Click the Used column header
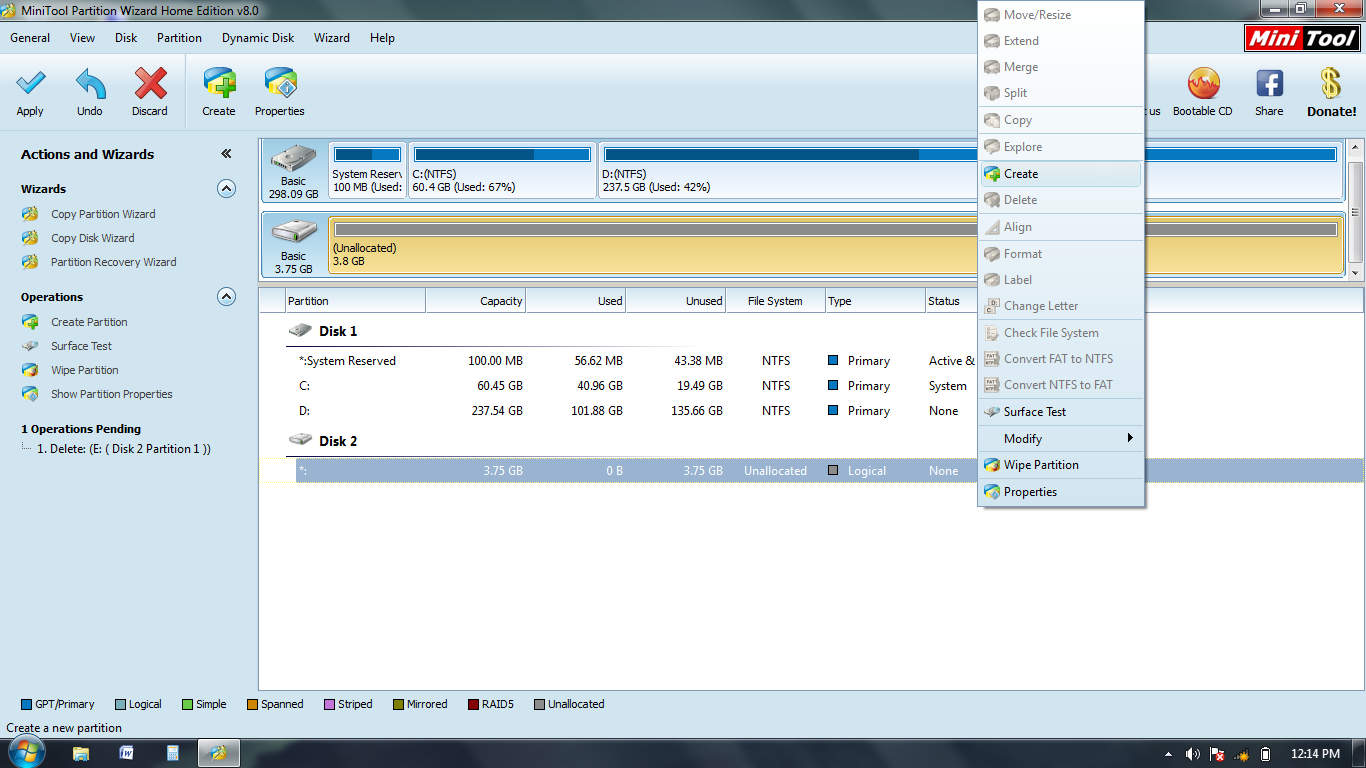Screen dimensions: 1366x768 tap(576, 301)
